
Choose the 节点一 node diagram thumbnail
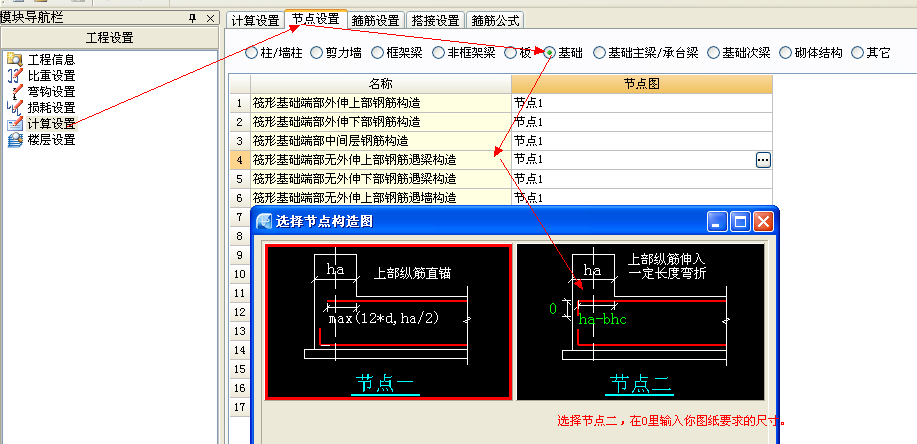[x=388, y=322]
